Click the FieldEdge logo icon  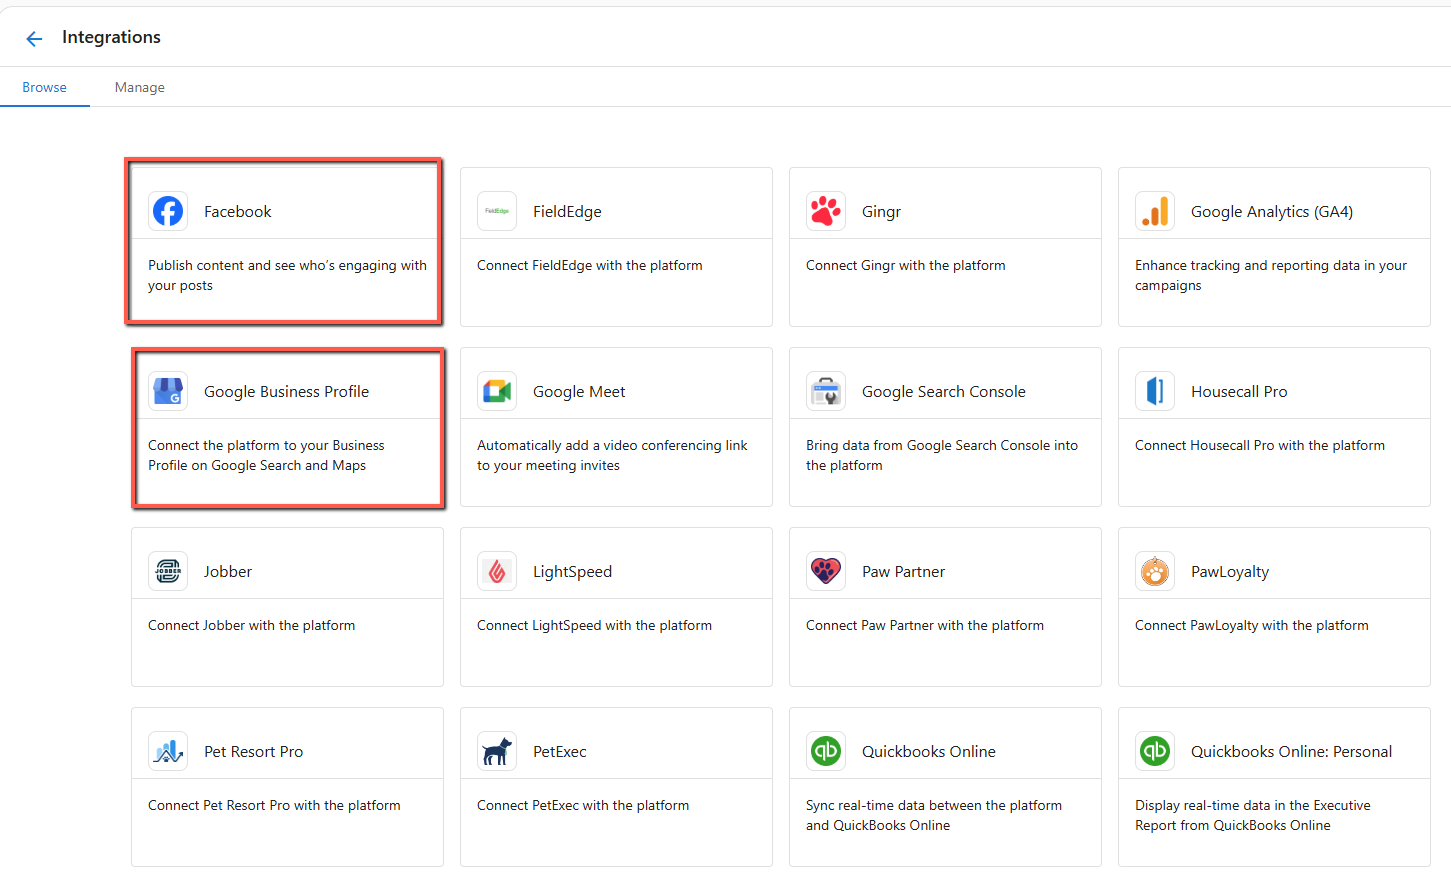click(497, 211)
